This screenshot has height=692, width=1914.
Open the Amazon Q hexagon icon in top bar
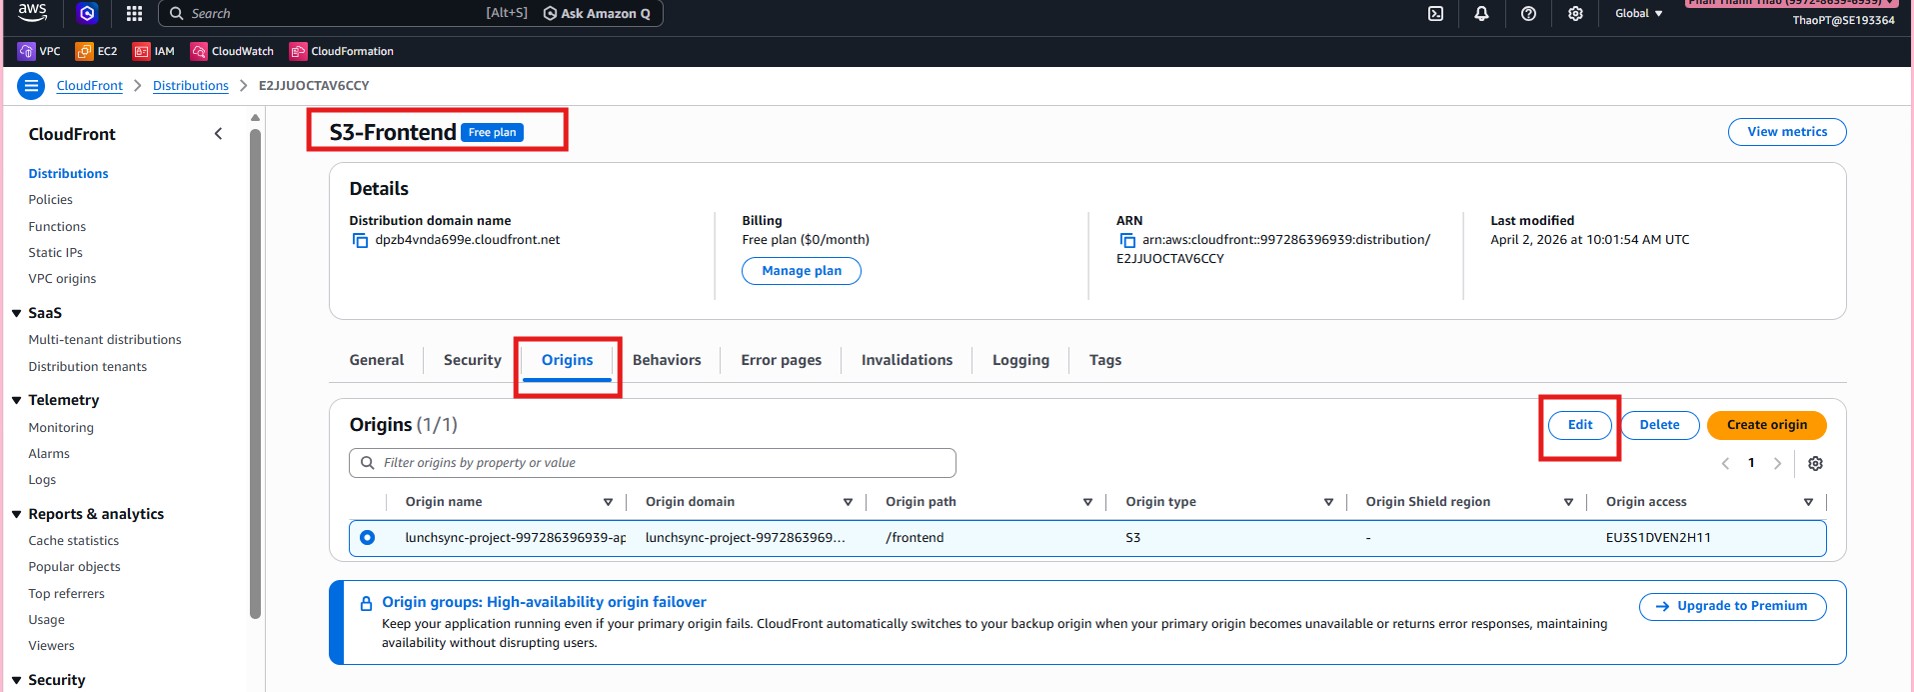click(x=87, y=13)
